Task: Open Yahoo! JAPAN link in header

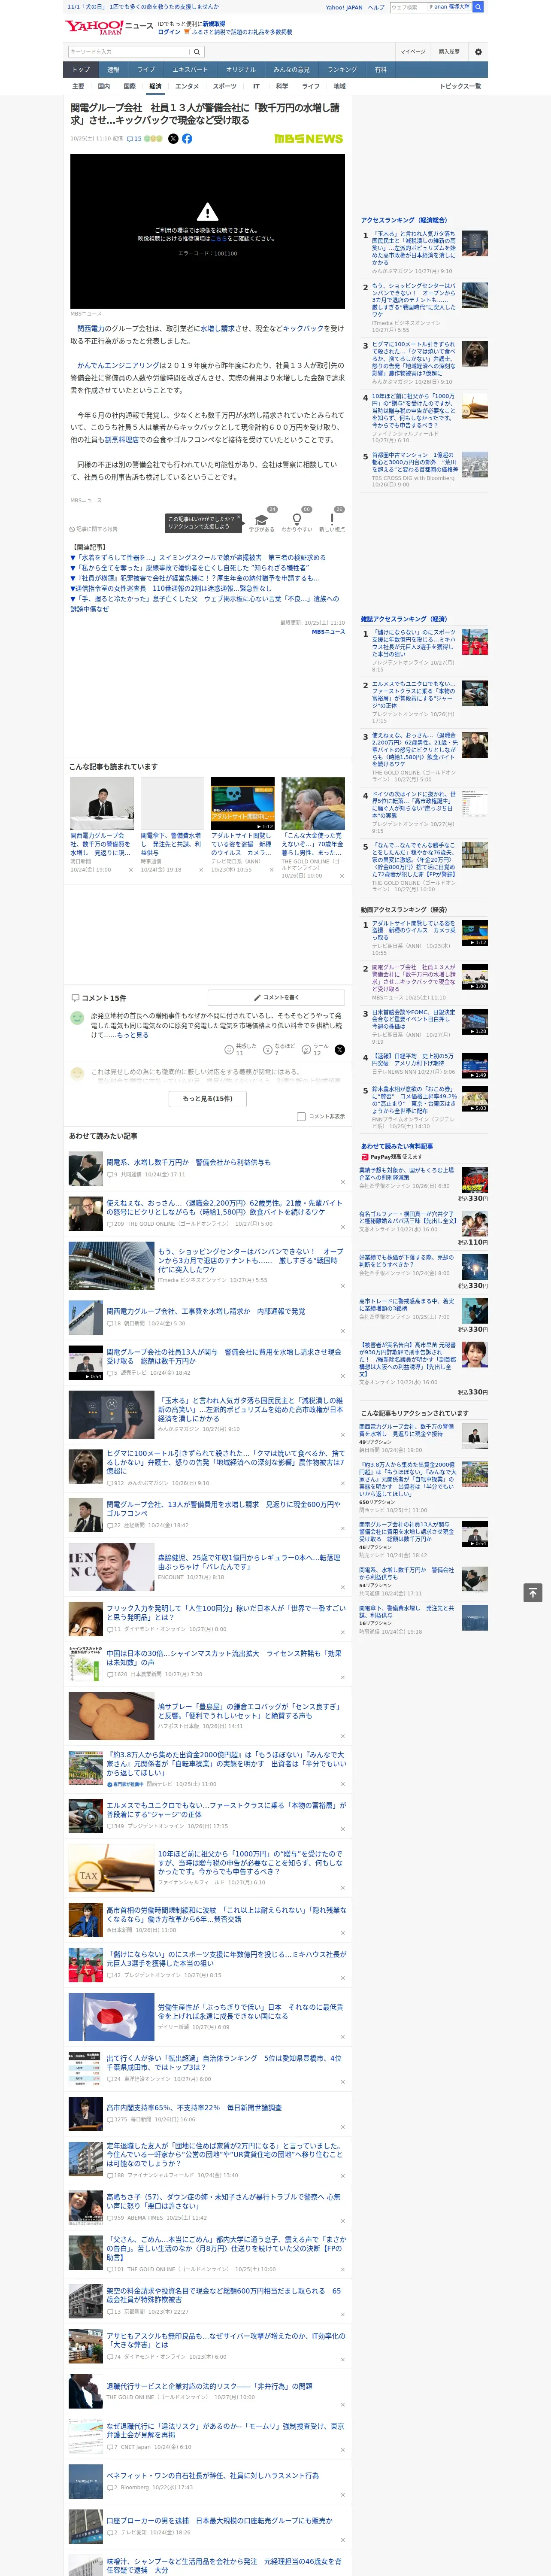Action: [x=344, y=7]
